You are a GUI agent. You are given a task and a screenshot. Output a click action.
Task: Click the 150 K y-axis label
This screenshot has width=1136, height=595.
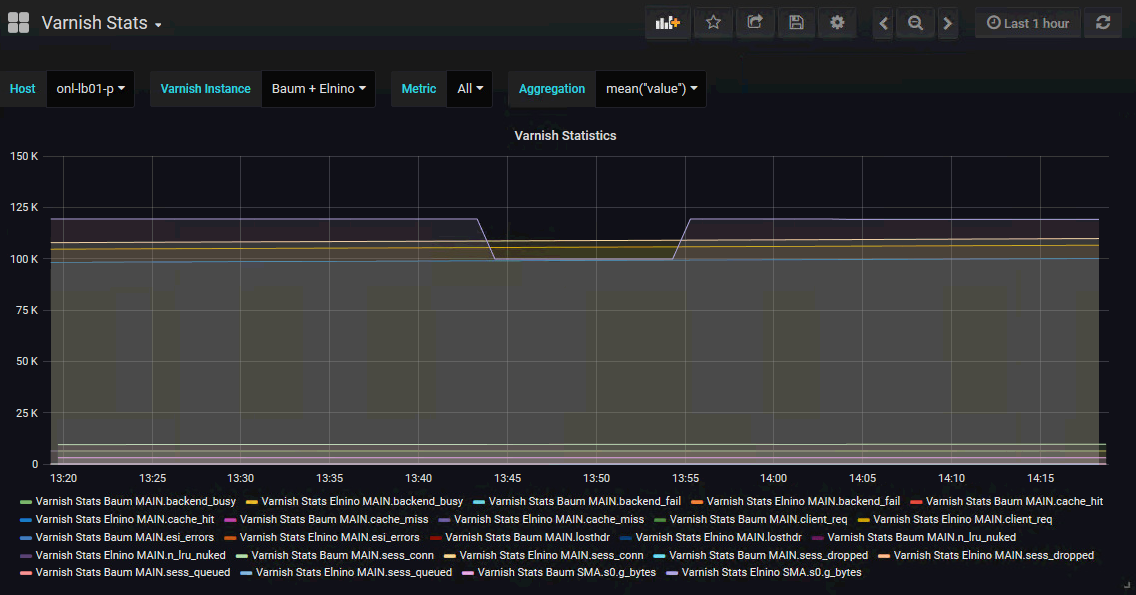click(24, 156)
